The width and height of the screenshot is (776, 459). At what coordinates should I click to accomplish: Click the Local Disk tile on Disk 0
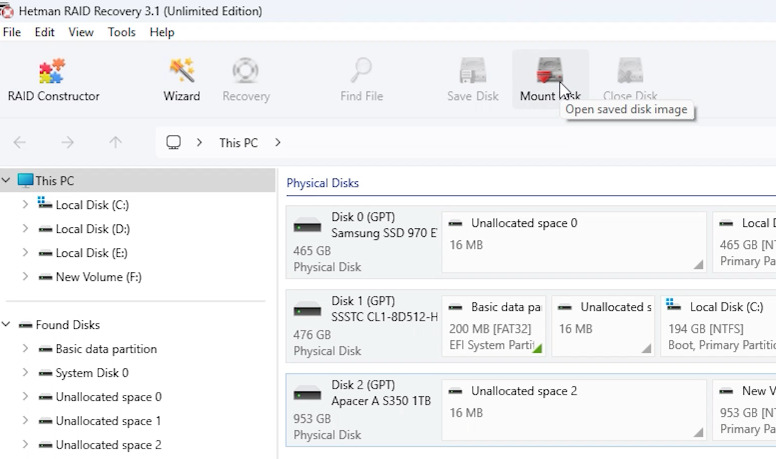click(744, 242)
